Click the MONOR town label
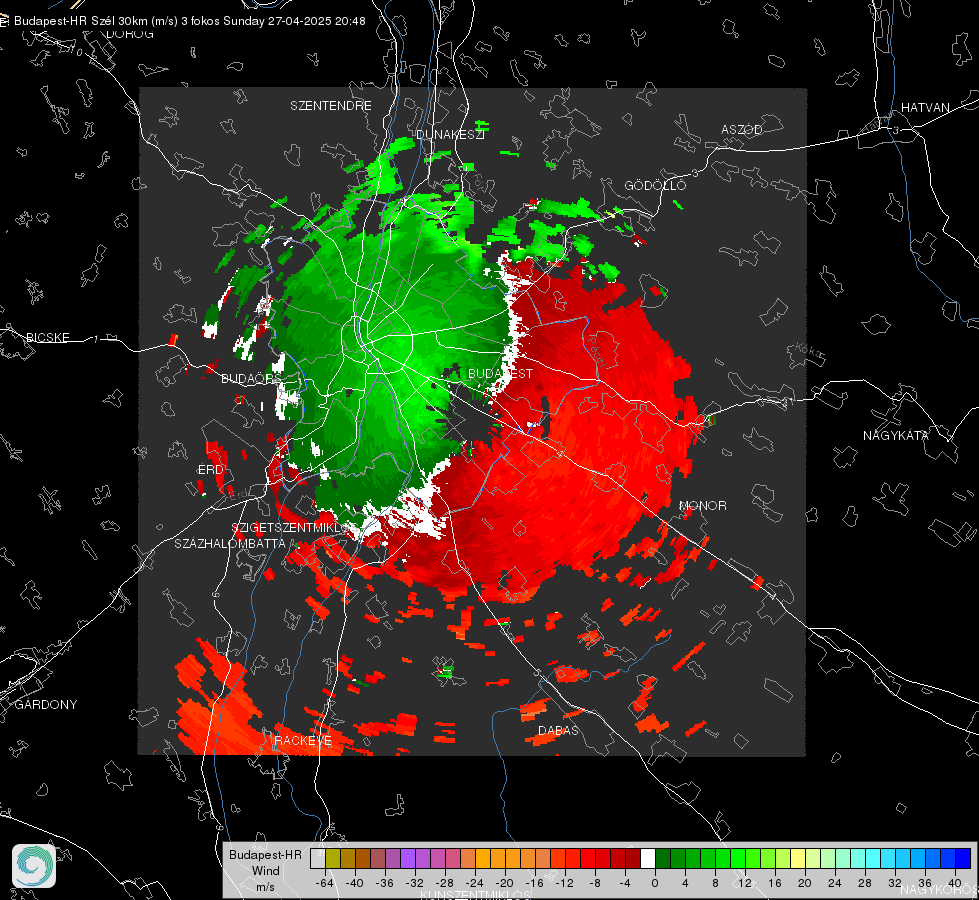Screen dimensions: 979x900 tap(702, 506)
